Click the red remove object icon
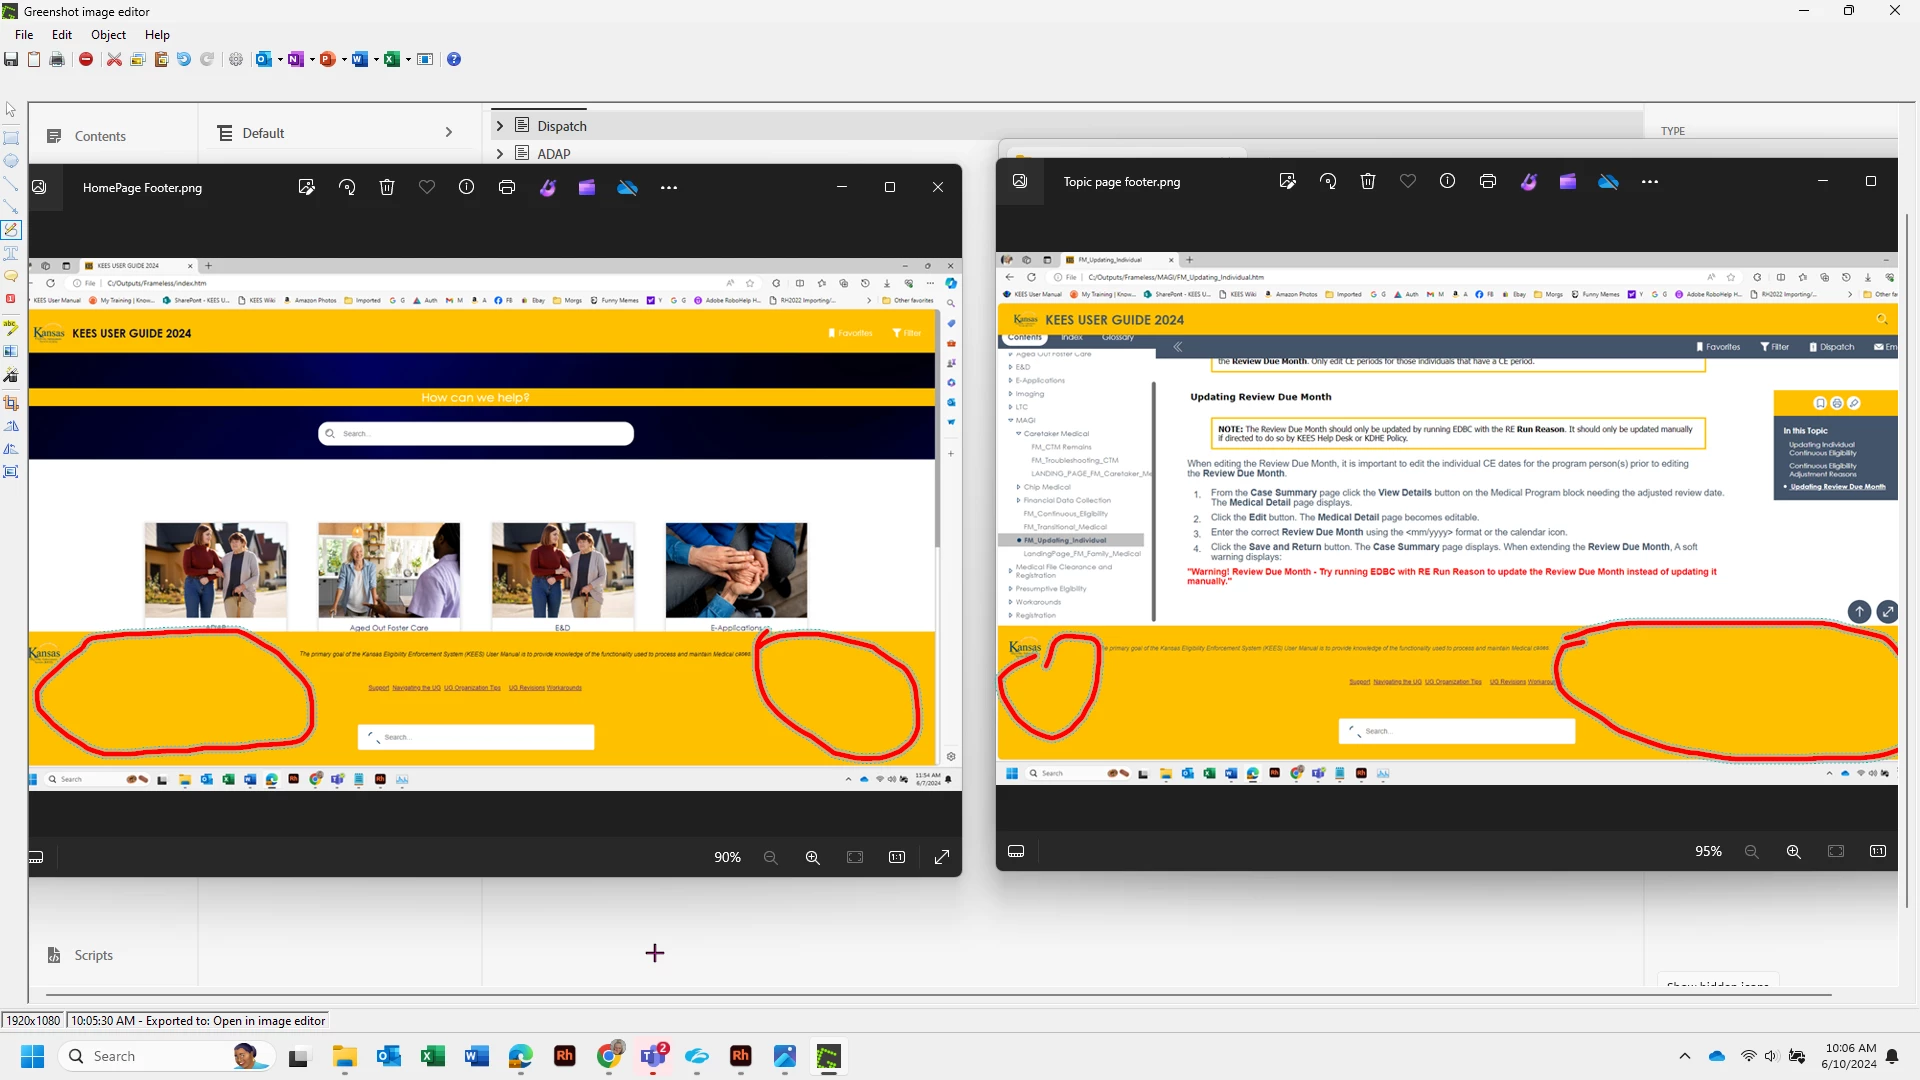This screenshot has height=1080, width=1920. coord(86,59)
